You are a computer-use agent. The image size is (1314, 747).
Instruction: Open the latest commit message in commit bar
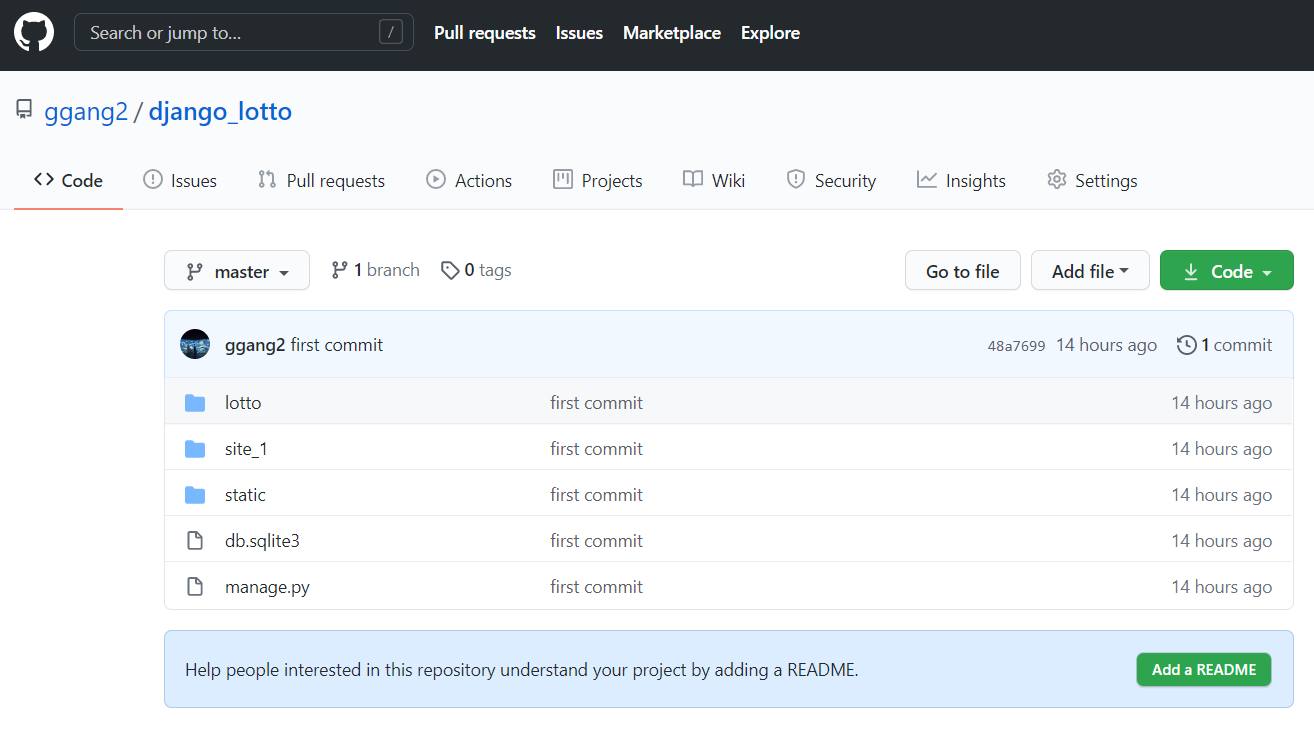click(337, 345)
